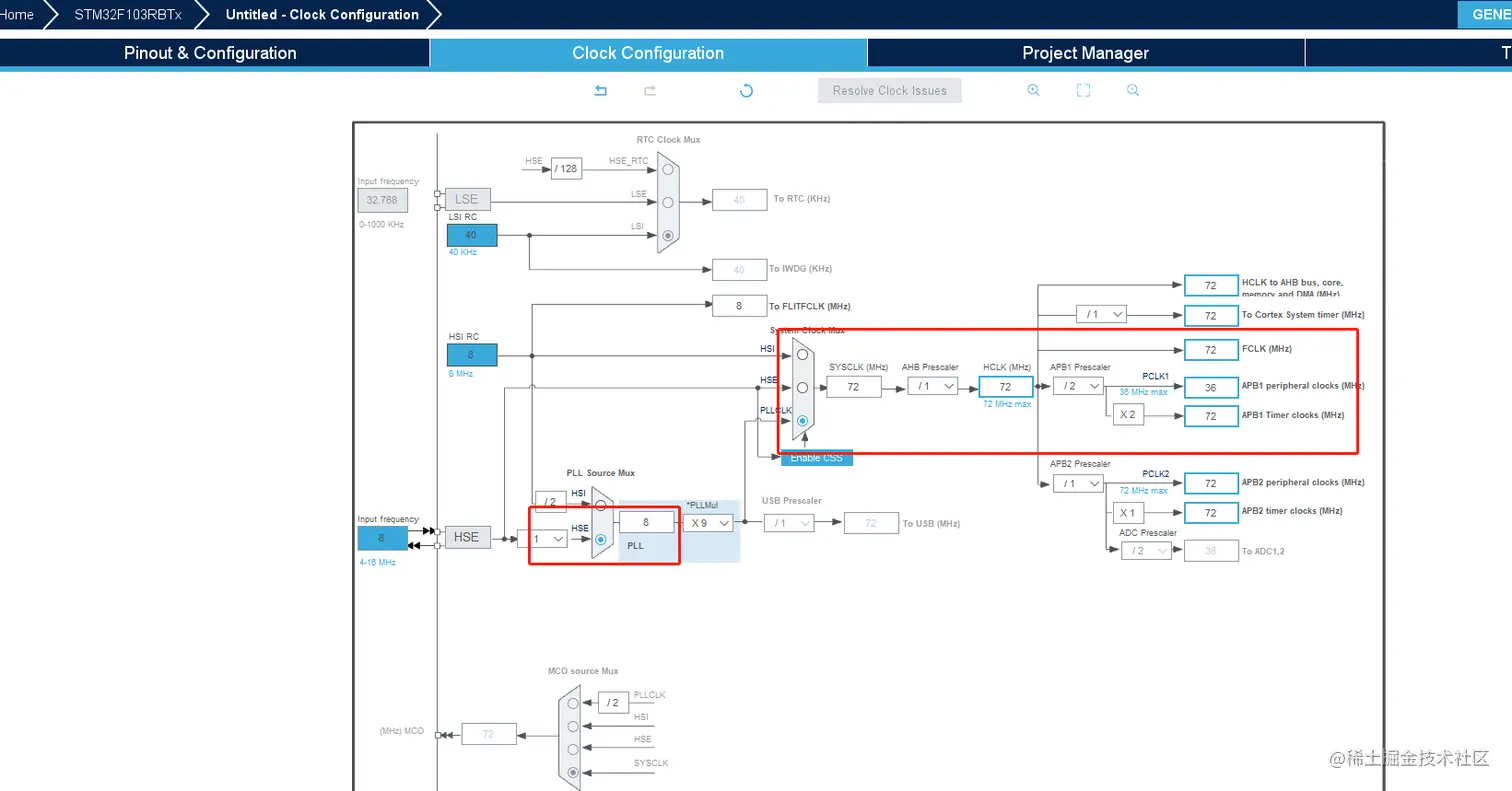Zoom out the clock diagram
Image resolution: width=1512 pixels, height=791 pixels.
(x=1133, y=90)
